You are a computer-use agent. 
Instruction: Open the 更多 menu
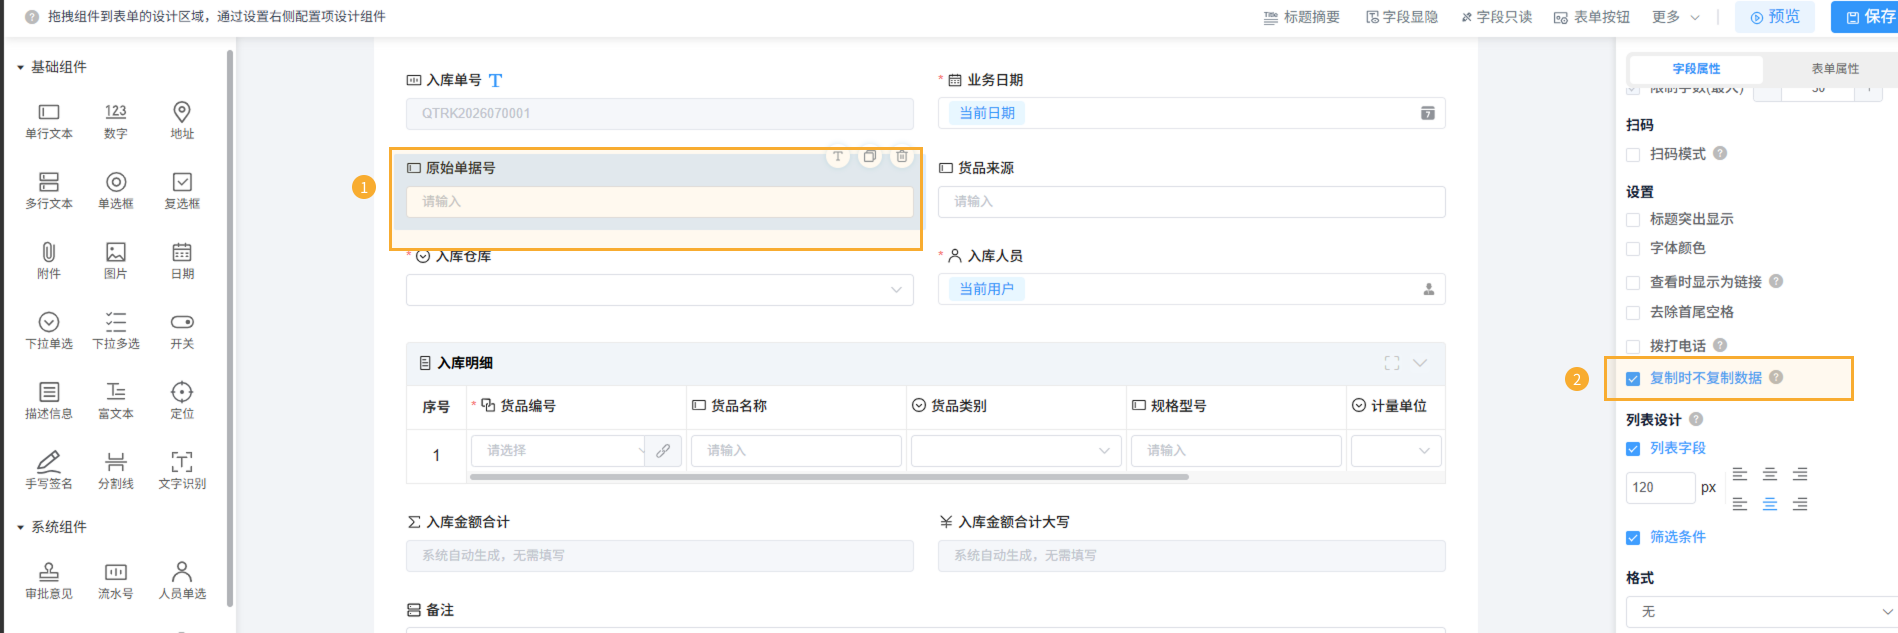pos(1676,17)
